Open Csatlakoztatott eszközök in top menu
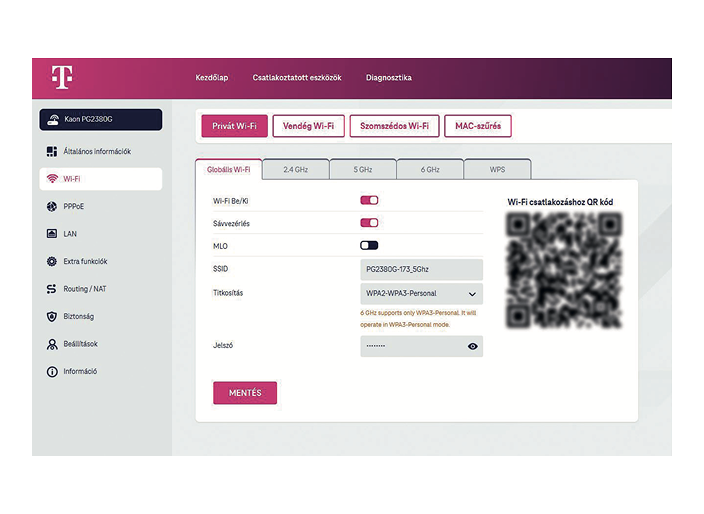Image resolution: width=704 pixels, height=514 pixels. pyautogui.click(x=297, y=78)
